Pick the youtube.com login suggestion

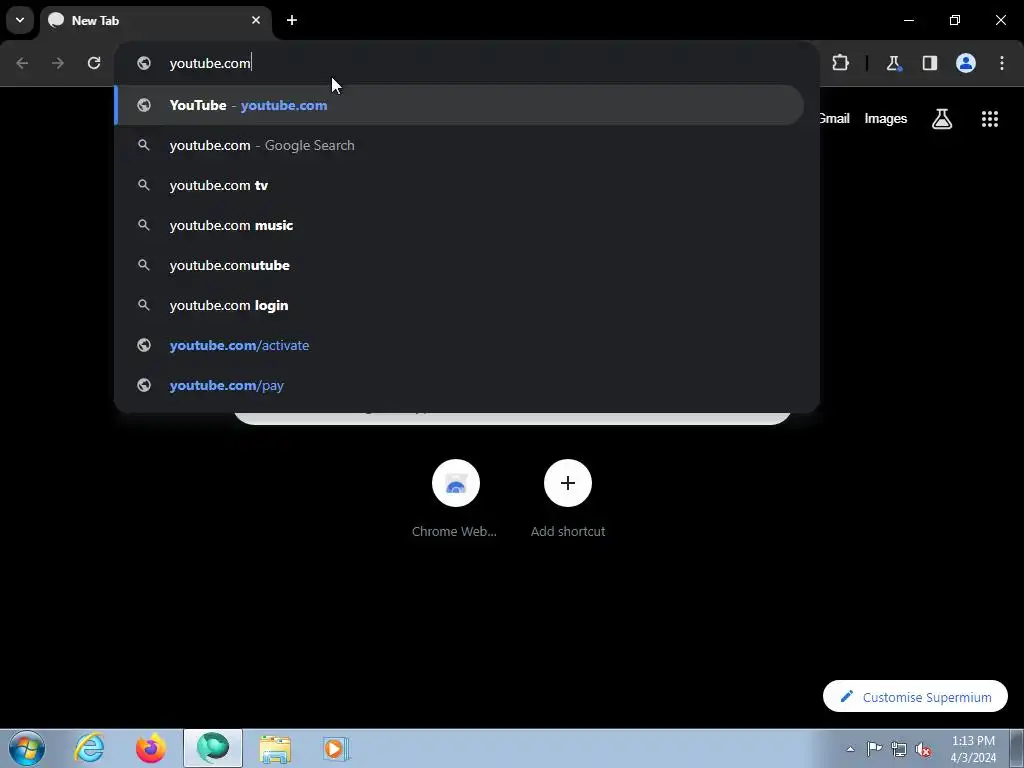459,305
